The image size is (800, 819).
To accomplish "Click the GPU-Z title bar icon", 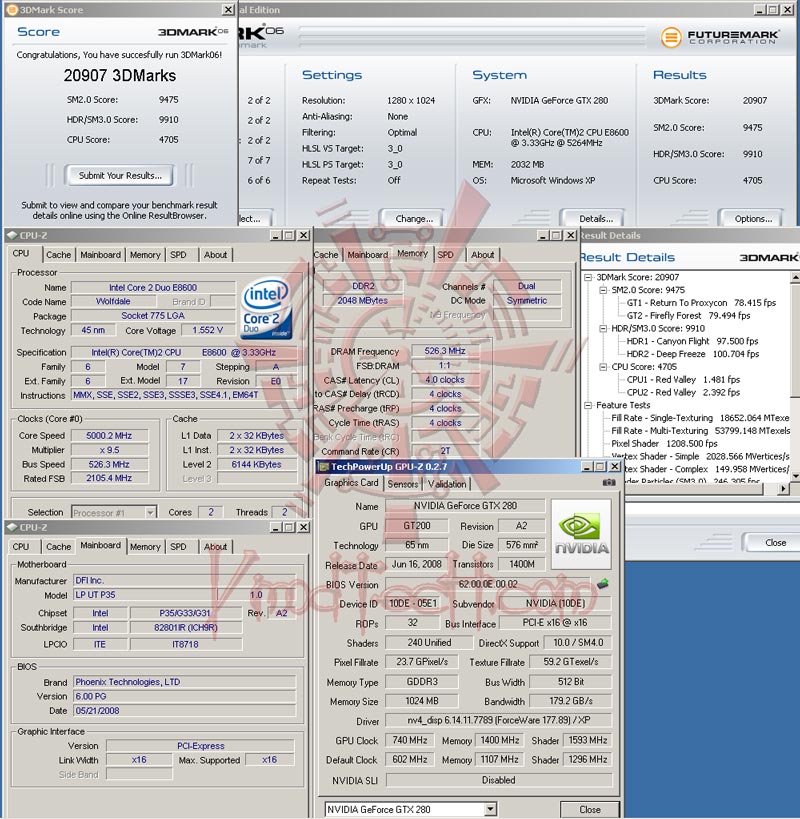I will [x=324, y=466].
